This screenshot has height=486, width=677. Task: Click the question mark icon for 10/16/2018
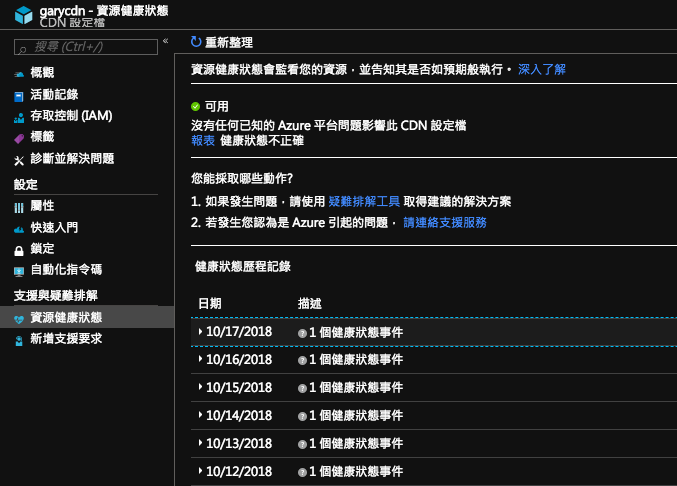coord(302,360)
